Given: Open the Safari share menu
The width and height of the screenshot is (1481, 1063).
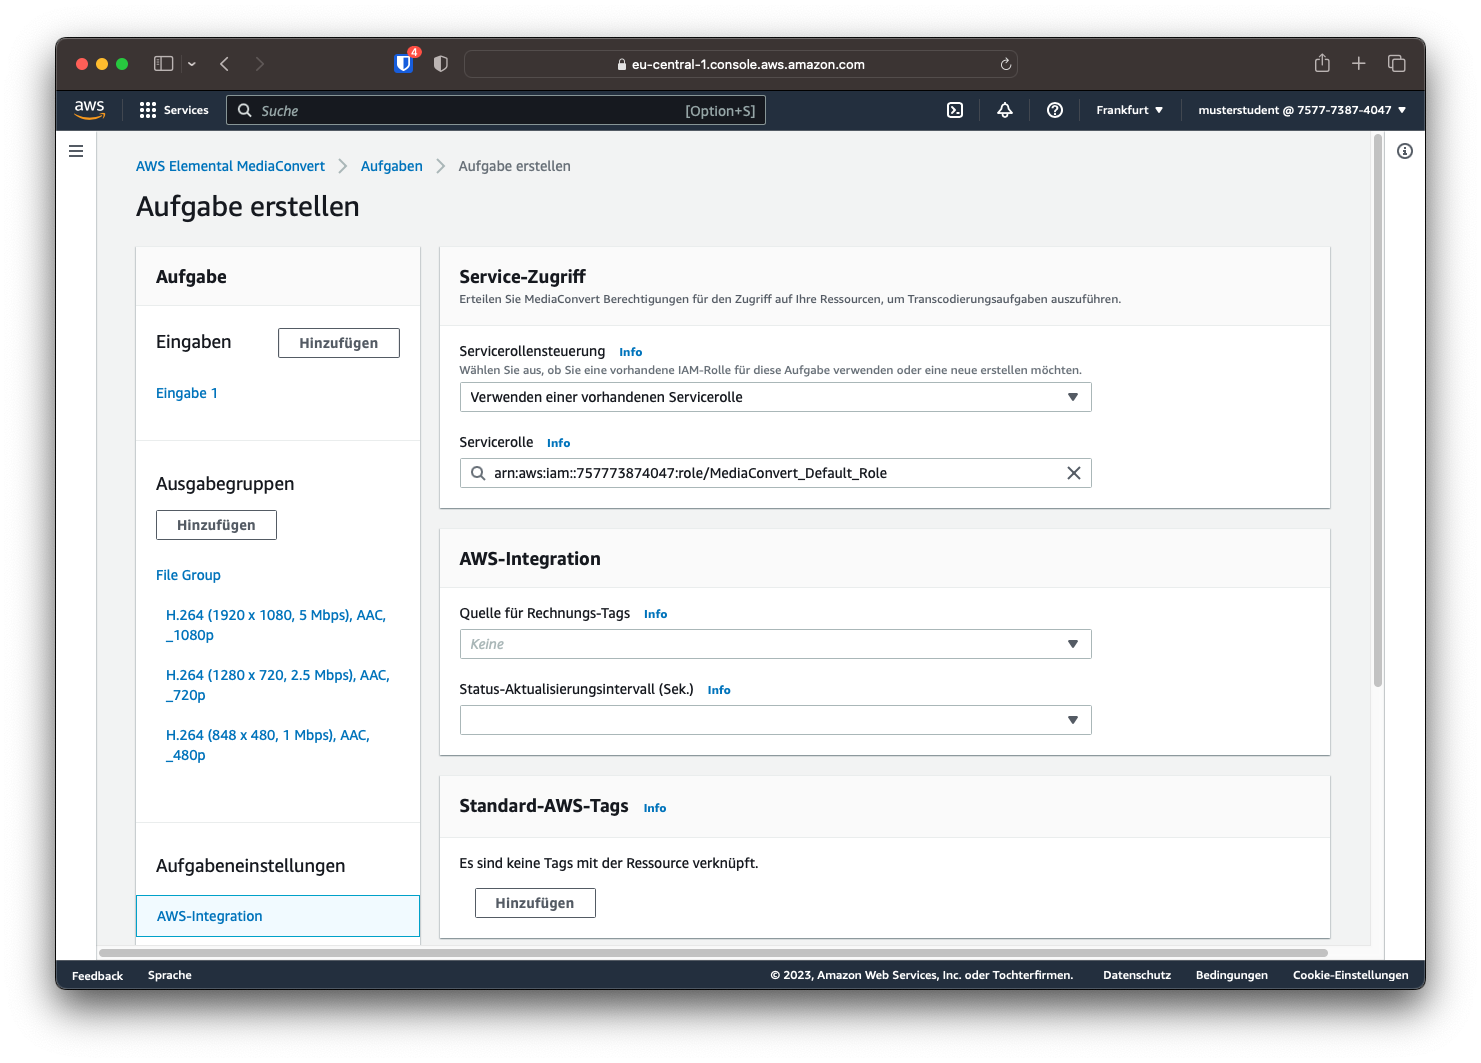Looking at the screenshot, I should tap(1322, 63).
